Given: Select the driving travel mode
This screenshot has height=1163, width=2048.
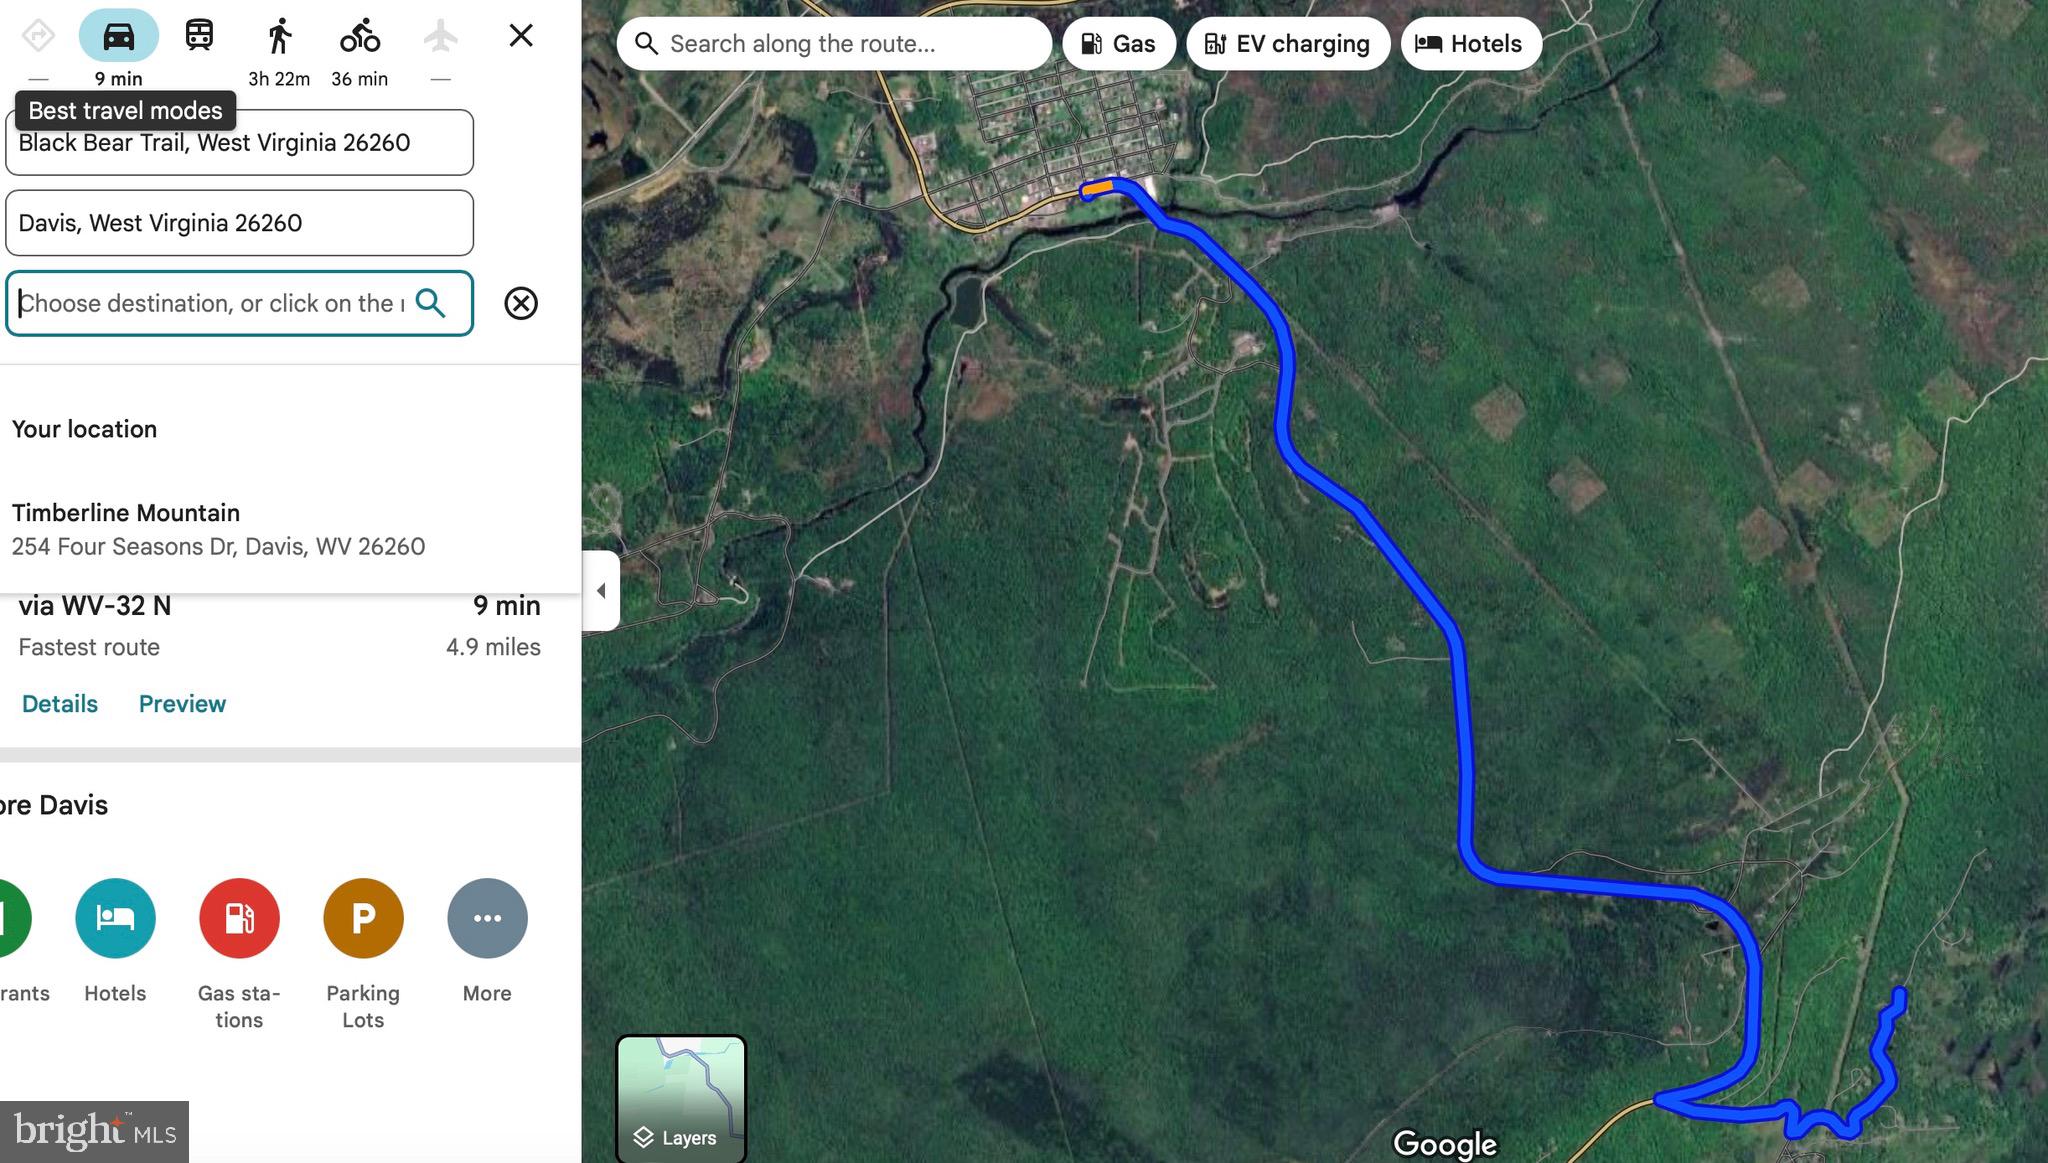Looking at the screenshot, I should click(118, 37).
